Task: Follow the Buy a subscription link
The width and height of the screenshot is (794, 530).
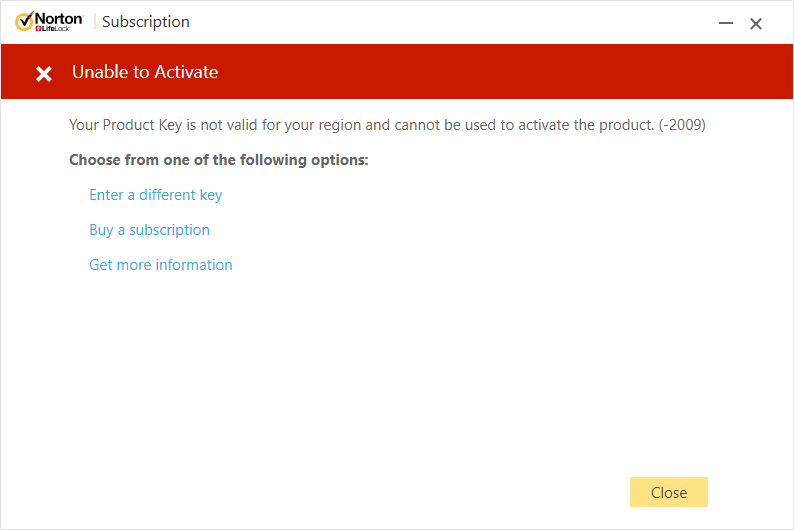Action: (149, 230)
